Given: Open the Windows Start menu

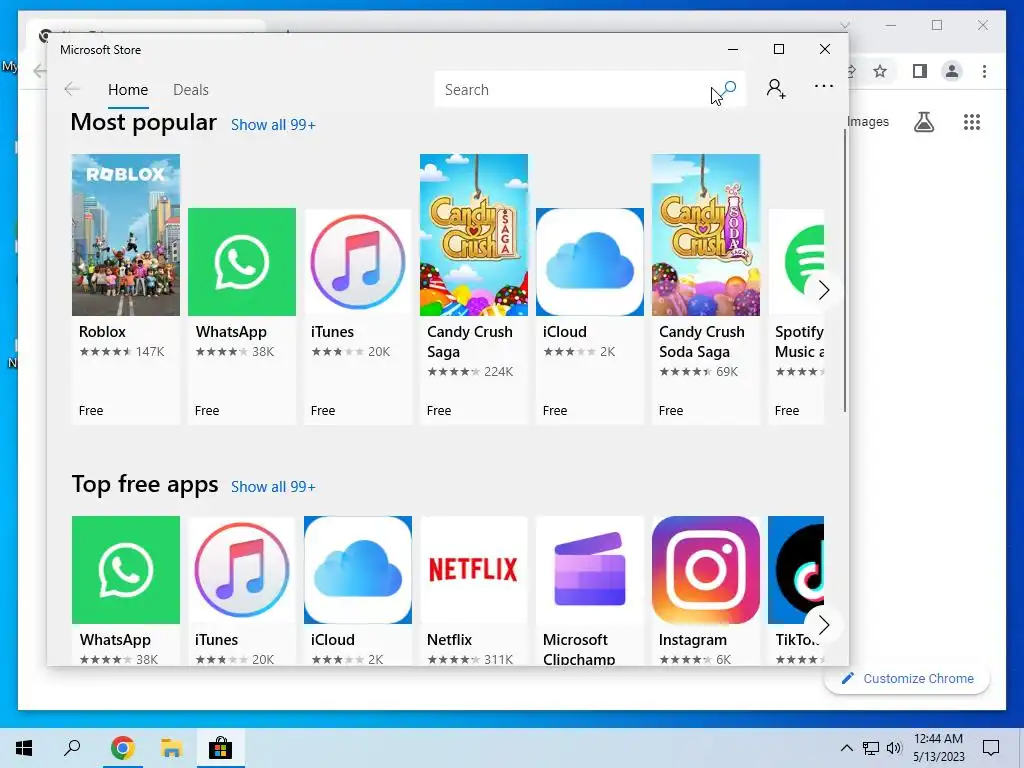Looking at the screenshot, I should coord(24,748).
